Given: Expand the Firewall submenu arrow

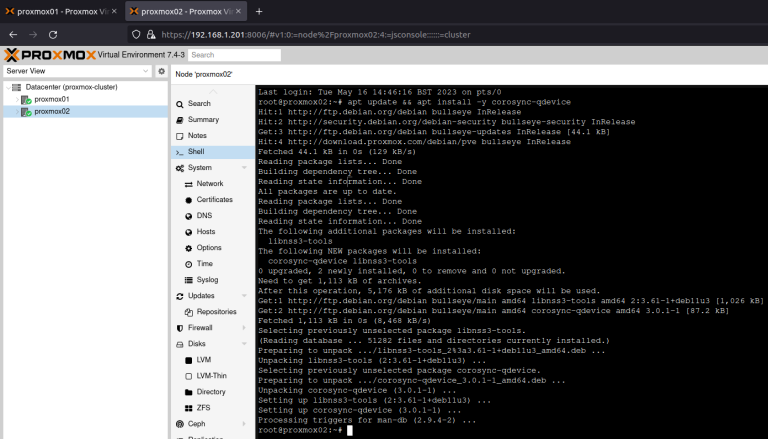Looking at the screenshot, I should [244, 328].
